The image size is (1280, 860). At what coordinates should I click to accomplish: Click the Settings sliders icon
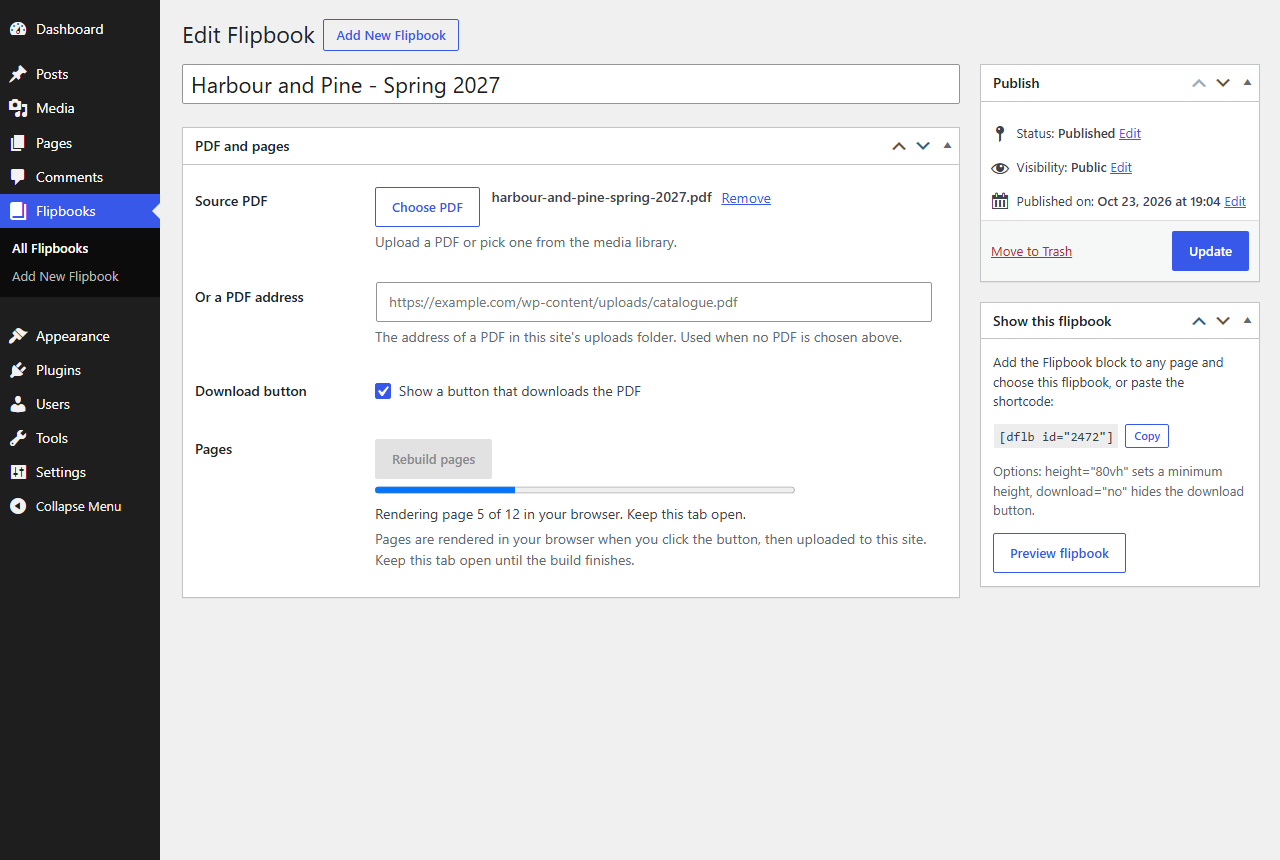click(18, 472)
